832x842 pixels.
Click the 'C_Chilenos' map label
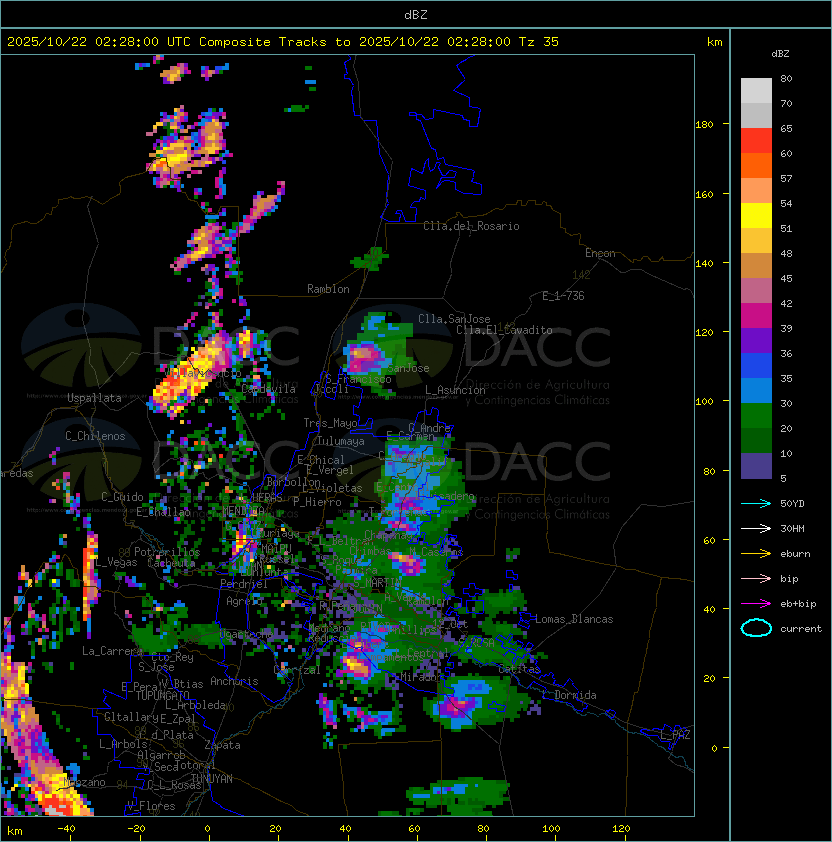(x=95, y=437)
